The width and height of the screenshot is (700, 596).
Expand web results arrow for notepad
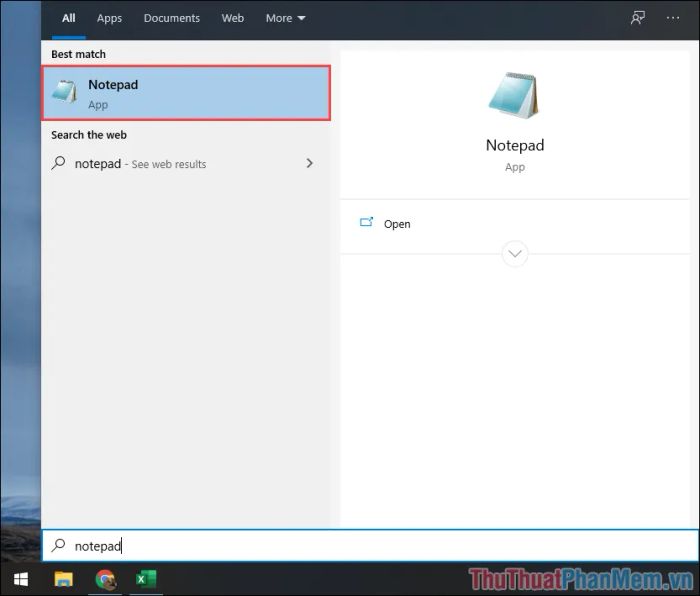coord(309,163)
